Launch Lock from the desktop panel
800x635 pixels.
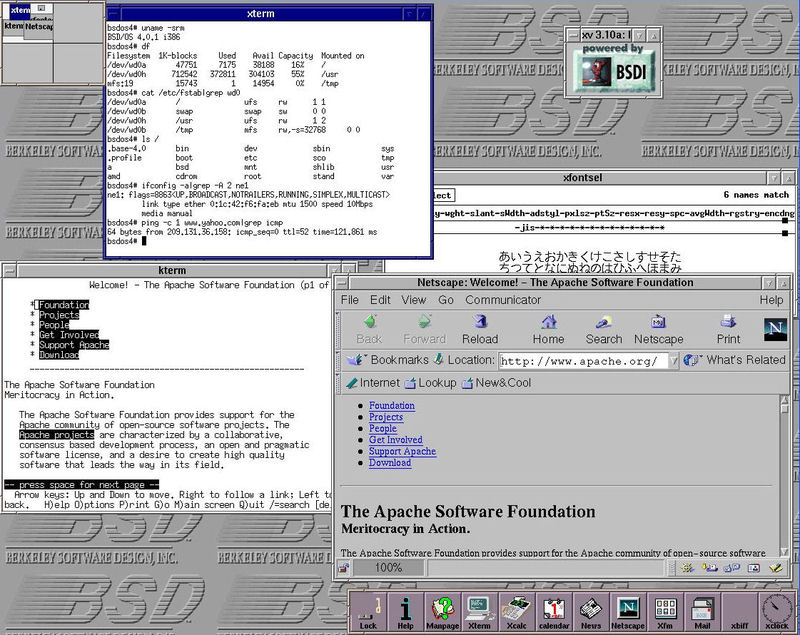coord(368,612)
